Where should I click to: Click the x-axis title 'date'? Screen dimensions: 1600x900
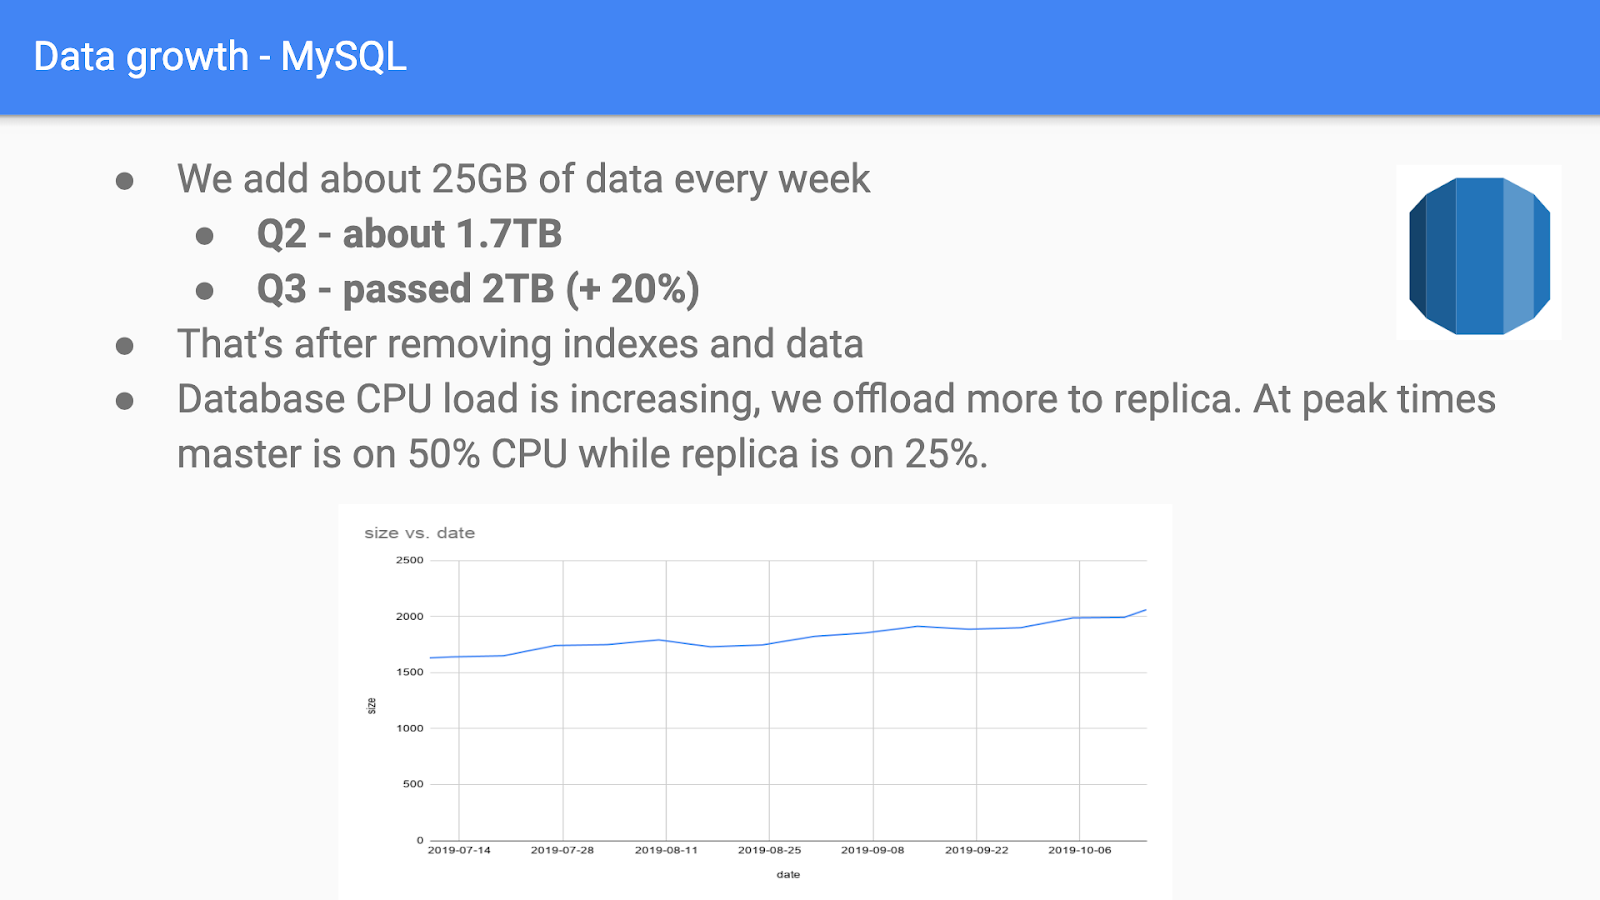788,875
